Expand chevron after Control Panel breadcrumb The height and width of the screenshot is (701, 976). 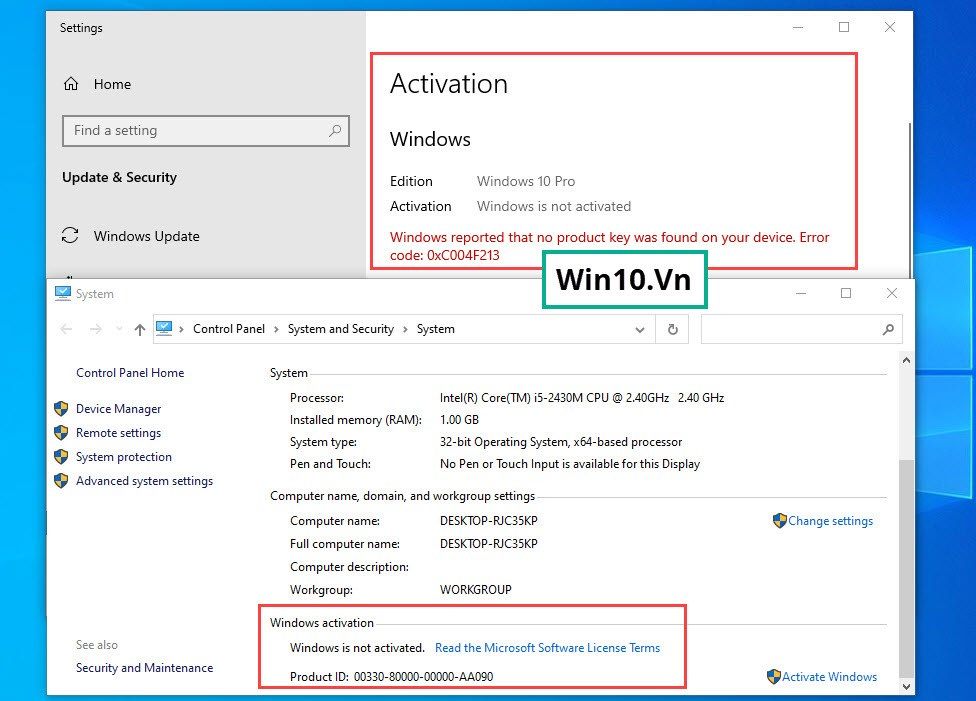point(276,329)
